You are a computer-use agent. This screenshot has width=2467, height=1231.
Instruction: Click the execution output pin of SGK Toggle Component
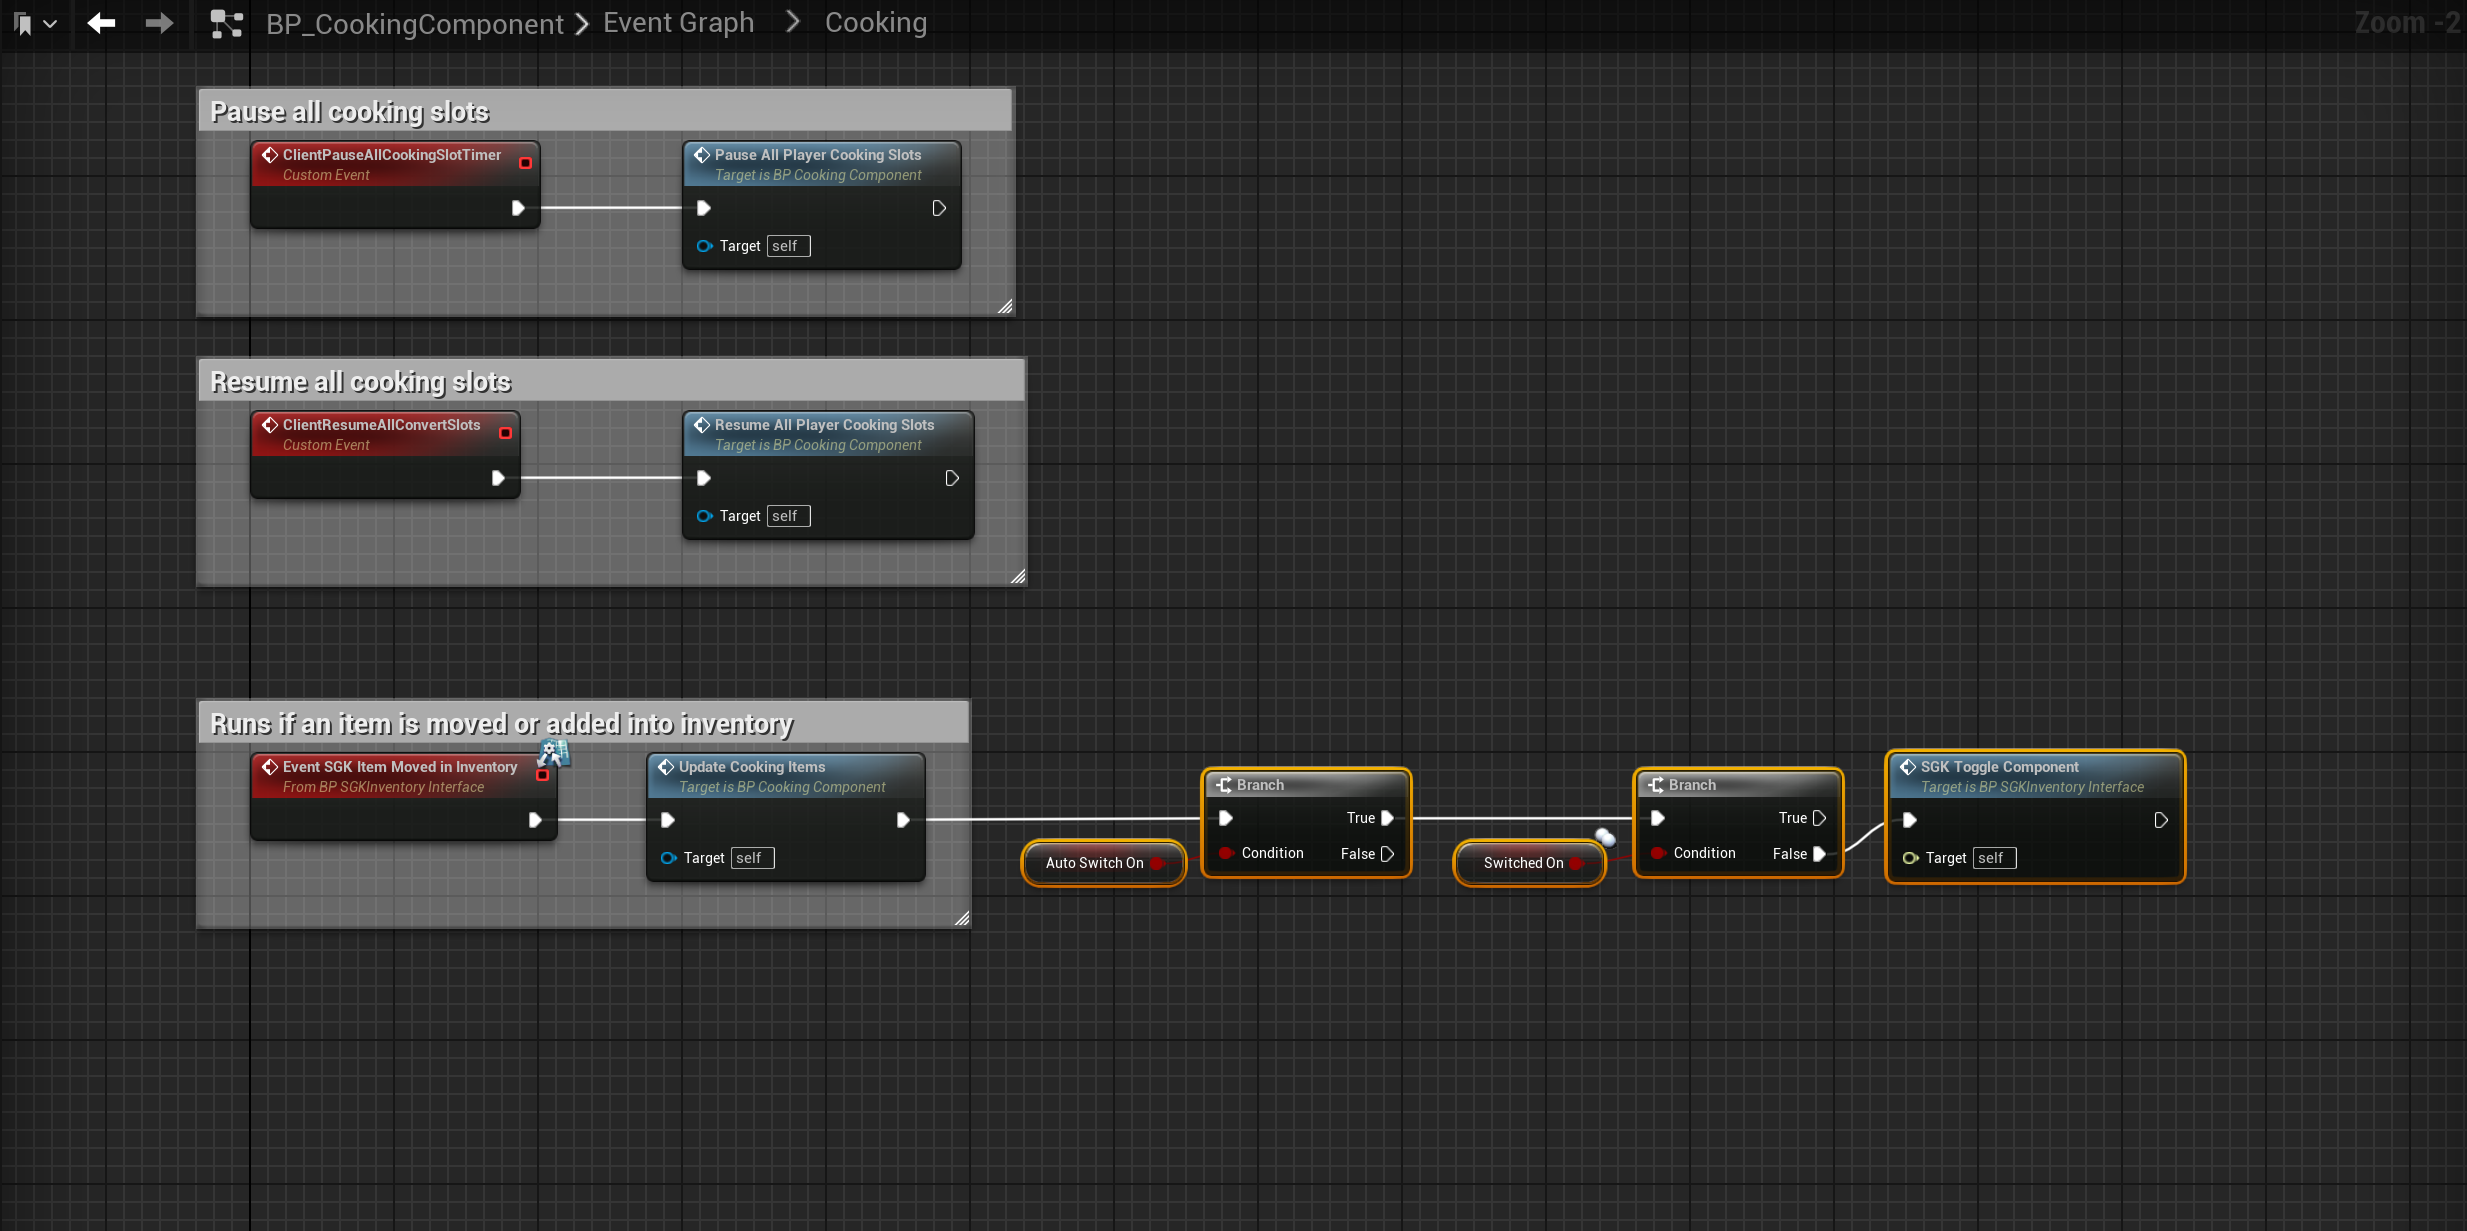[x=2160, y=820]
